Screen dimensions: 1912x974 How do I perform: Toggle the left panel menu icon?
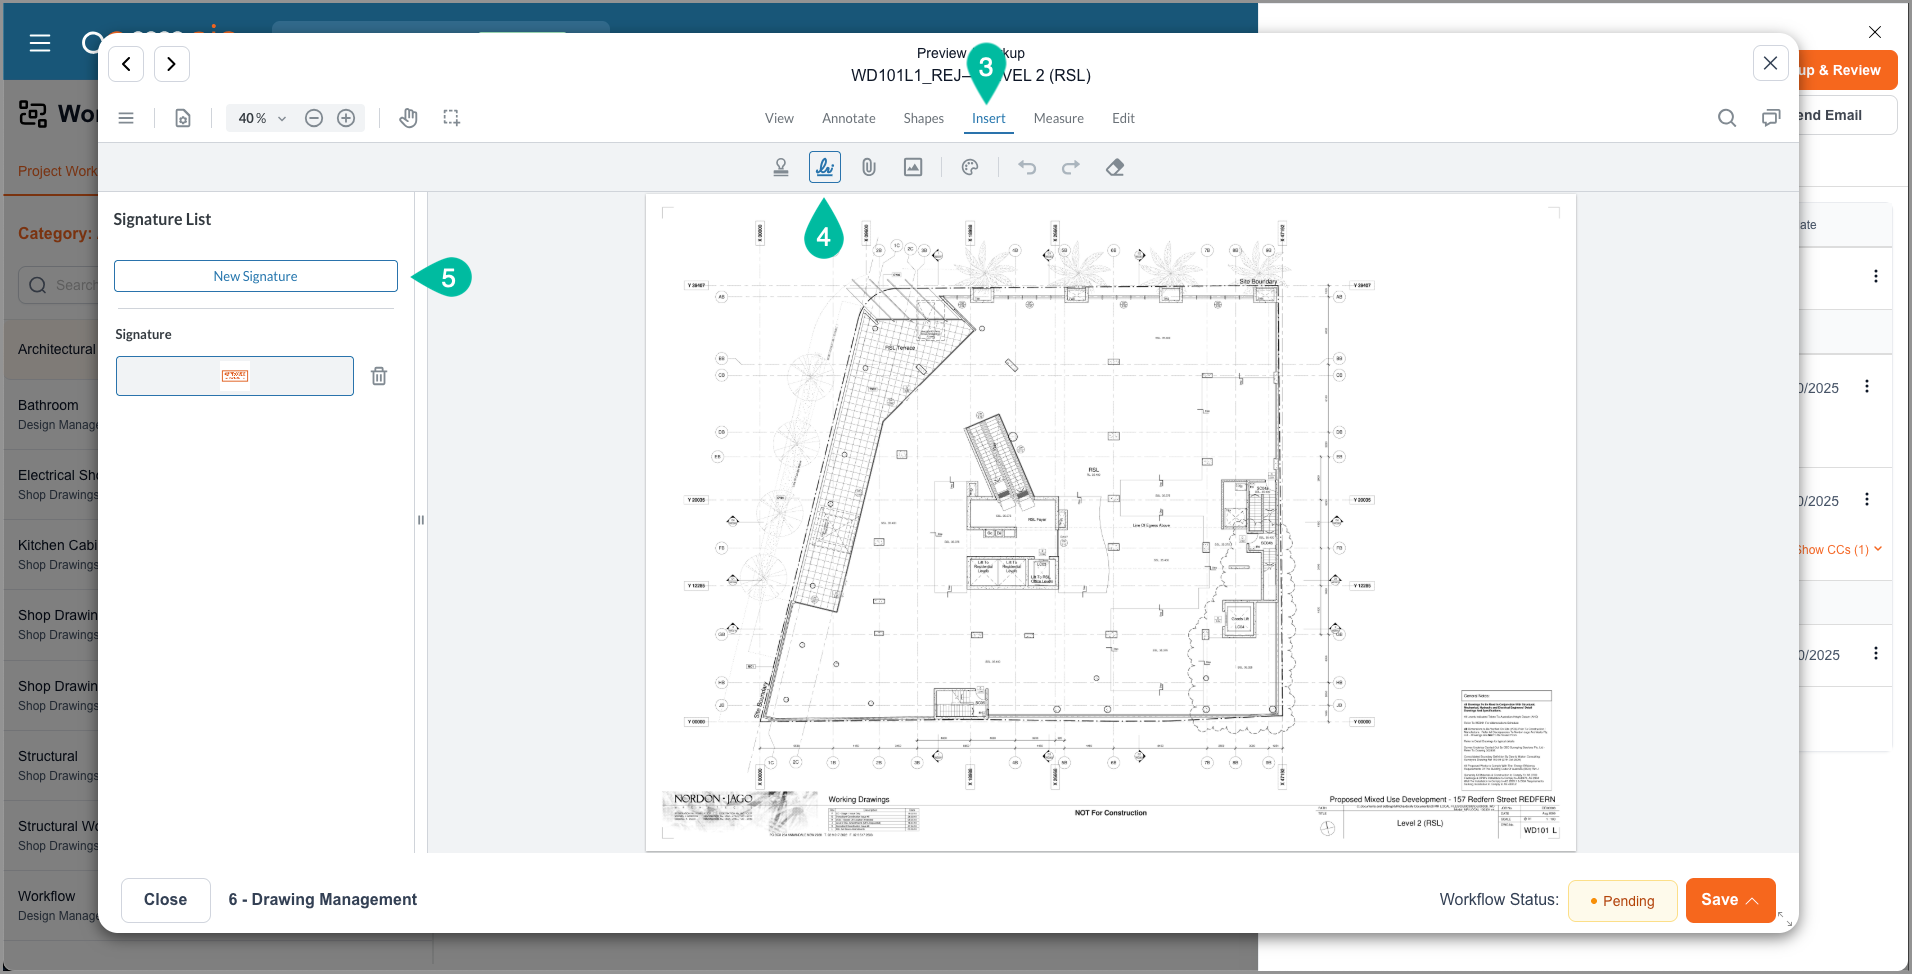126,118
